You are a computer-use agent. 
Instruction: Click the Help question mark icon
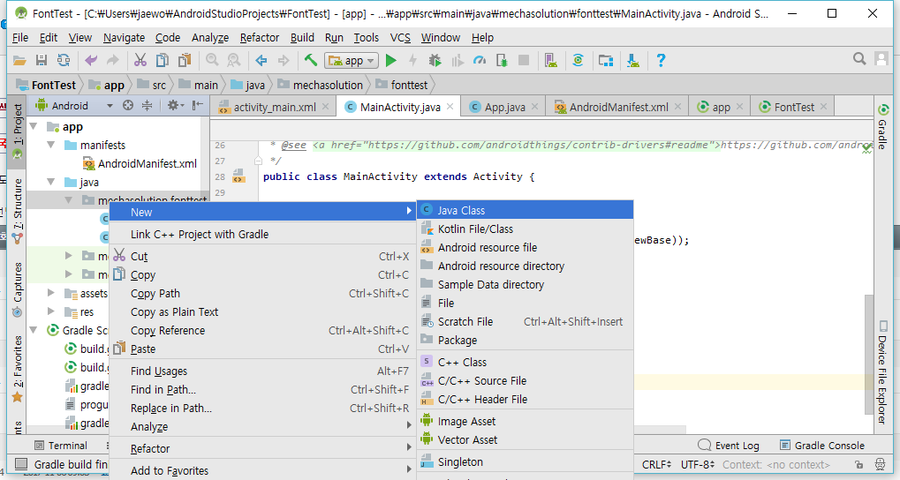(x=661, y=60)
